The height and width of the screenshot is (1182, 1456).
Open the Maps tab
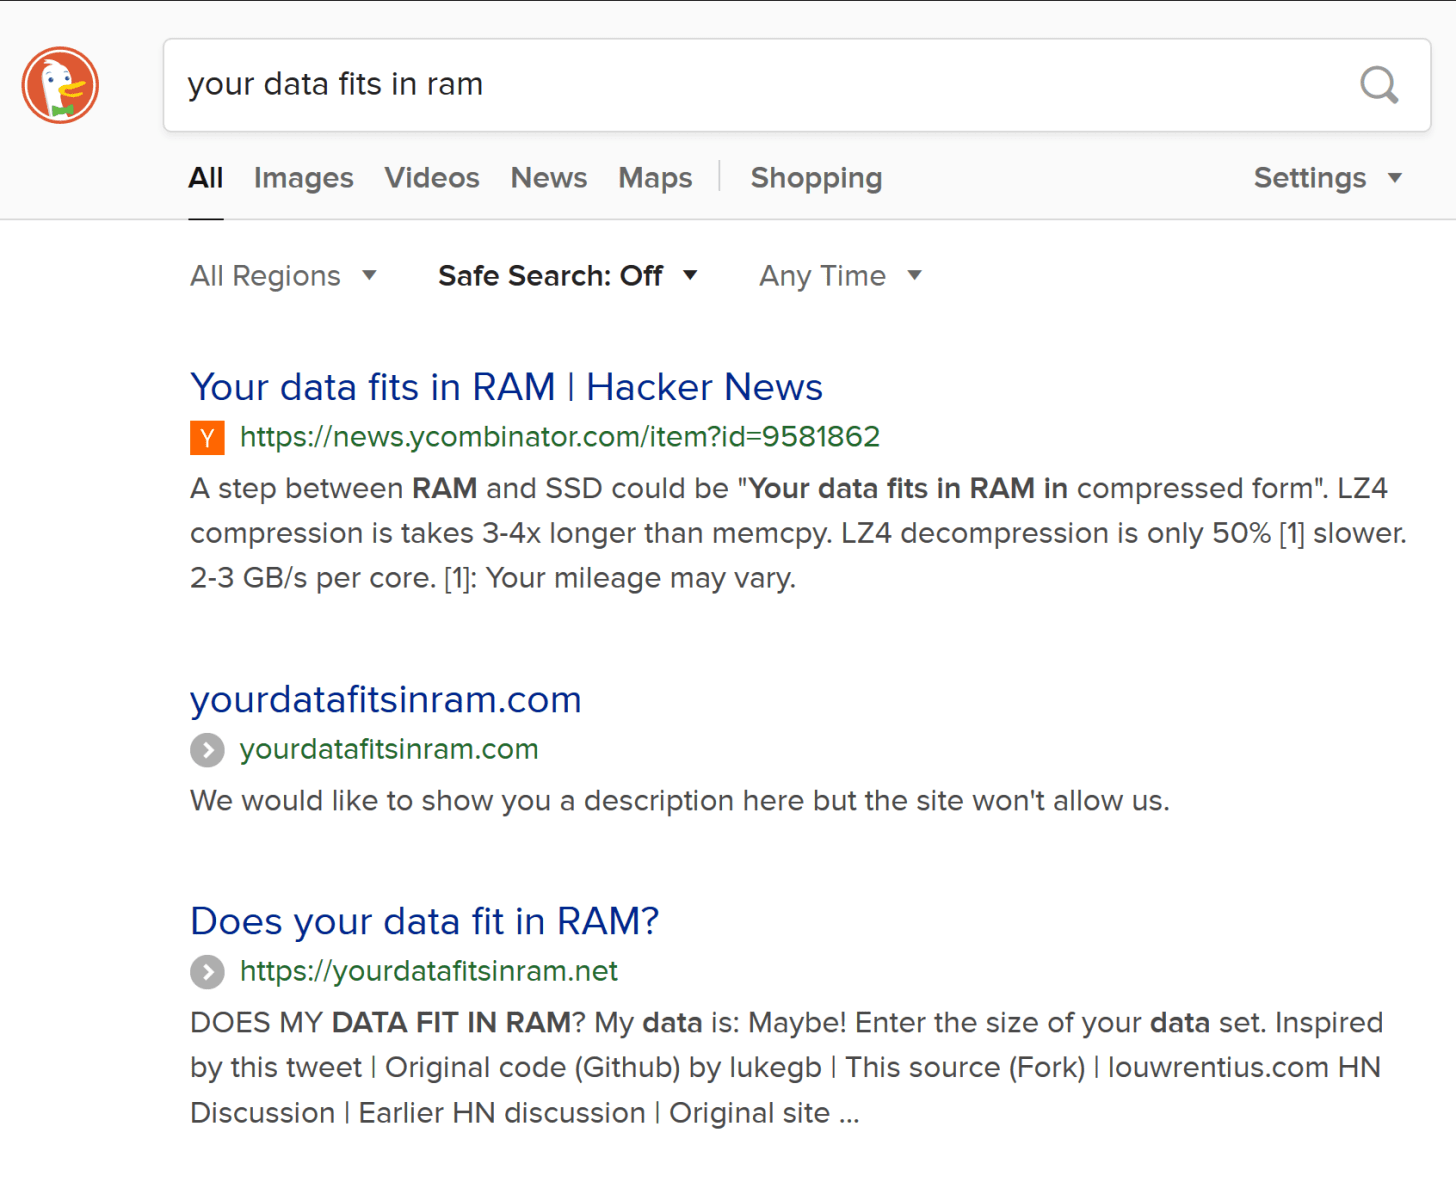coord(655,178)
